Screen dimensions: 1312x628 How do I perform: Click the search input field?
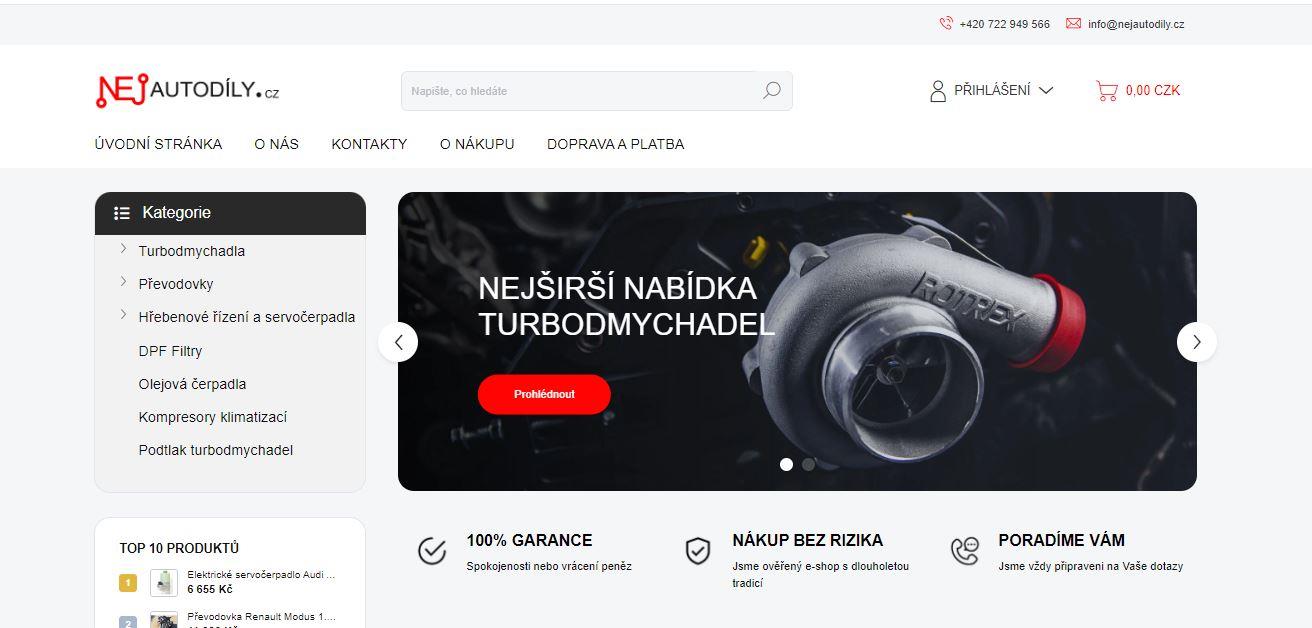[580, 91]
